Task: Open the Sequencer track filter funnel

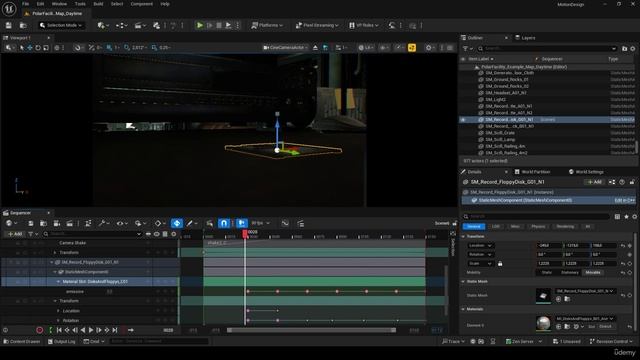Action: [31, 234]
